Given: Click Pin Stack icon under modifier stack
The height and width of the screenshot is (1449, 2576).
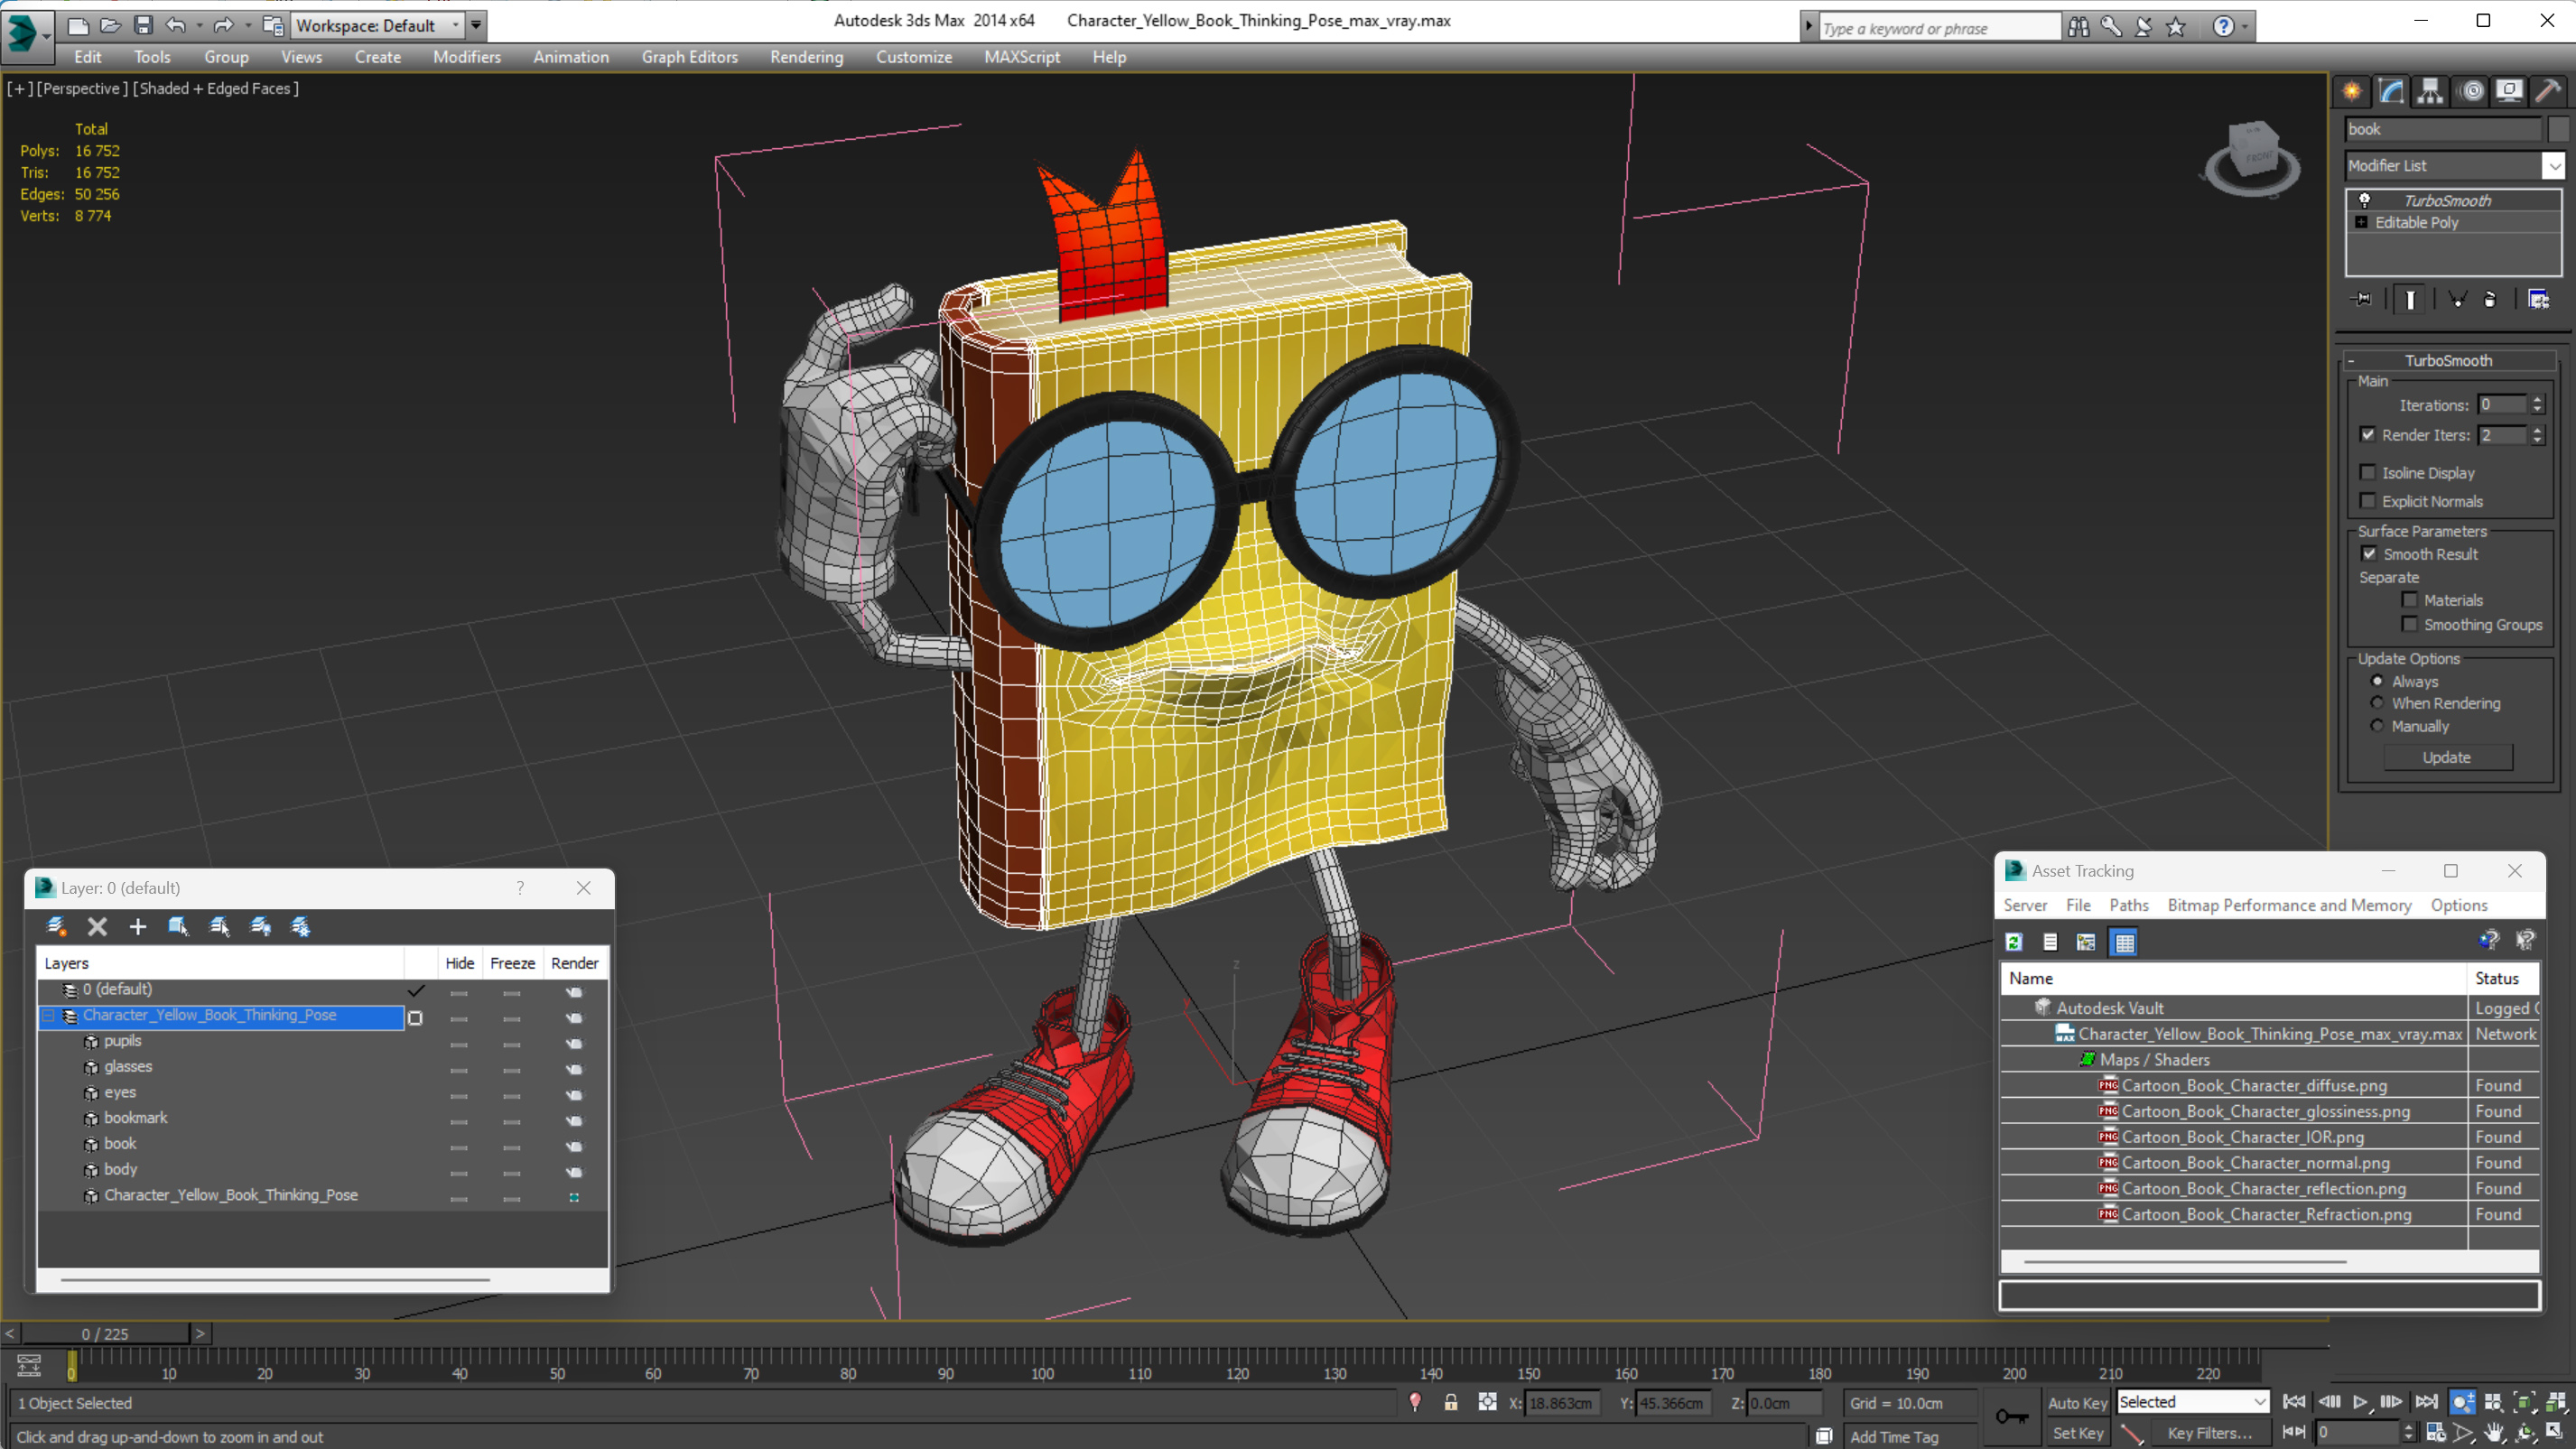Looking at the screenshot, I should (x=2362, y=299).
